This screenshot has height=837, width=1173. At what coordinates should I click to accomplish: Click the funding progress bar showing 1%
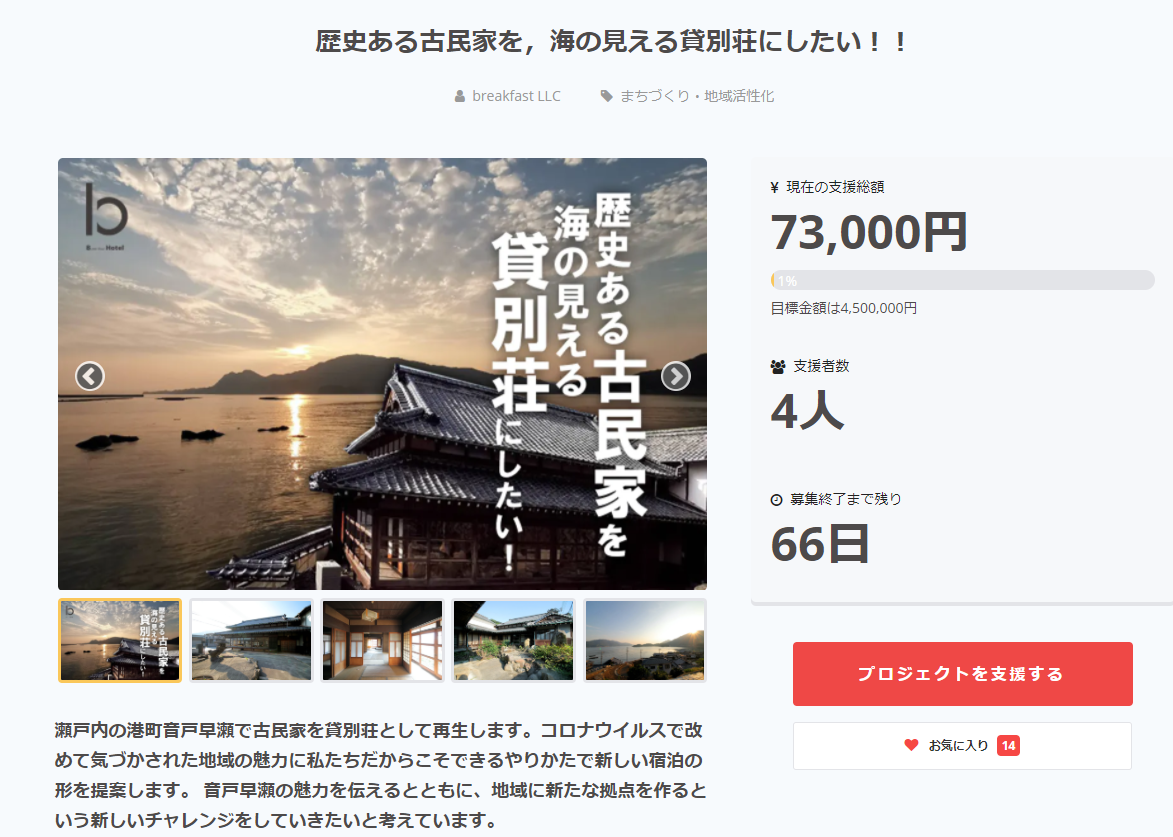pyautogui.click(x=962, y=280)
